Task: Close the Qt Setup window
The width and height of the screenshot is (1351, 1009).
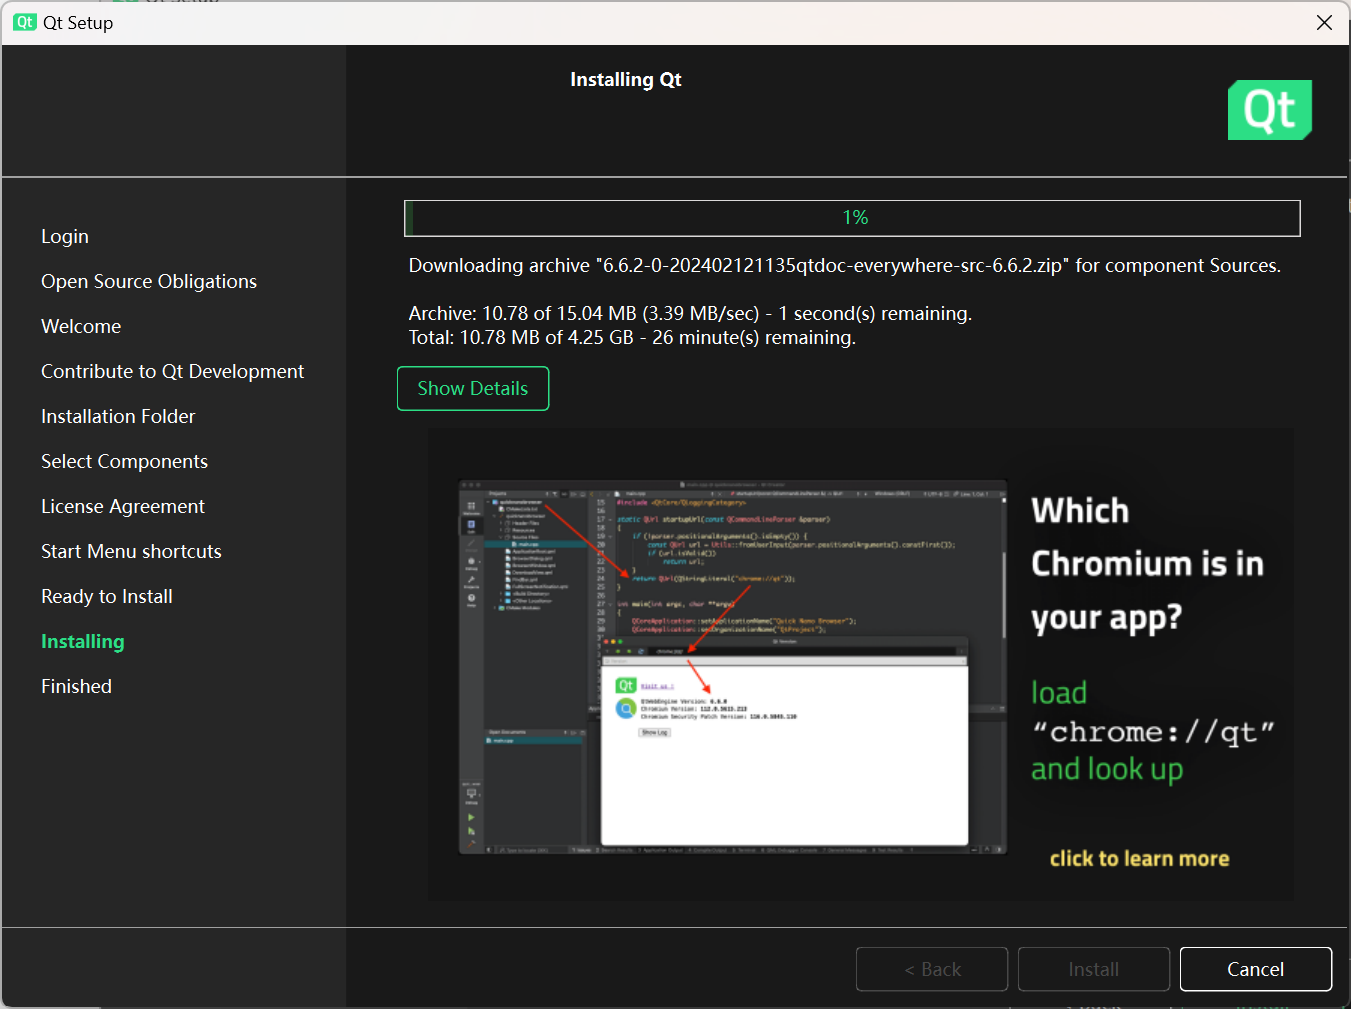Action: point(1324,22)
